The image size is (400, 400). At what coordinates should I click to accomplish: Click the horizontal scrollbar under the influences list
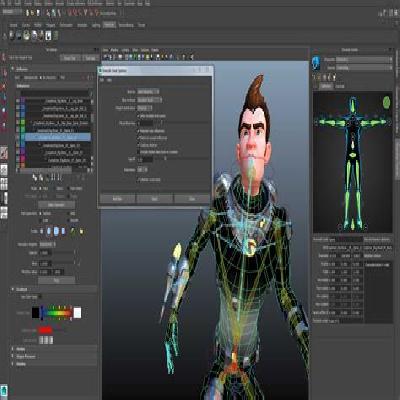(x=45, y=170)
